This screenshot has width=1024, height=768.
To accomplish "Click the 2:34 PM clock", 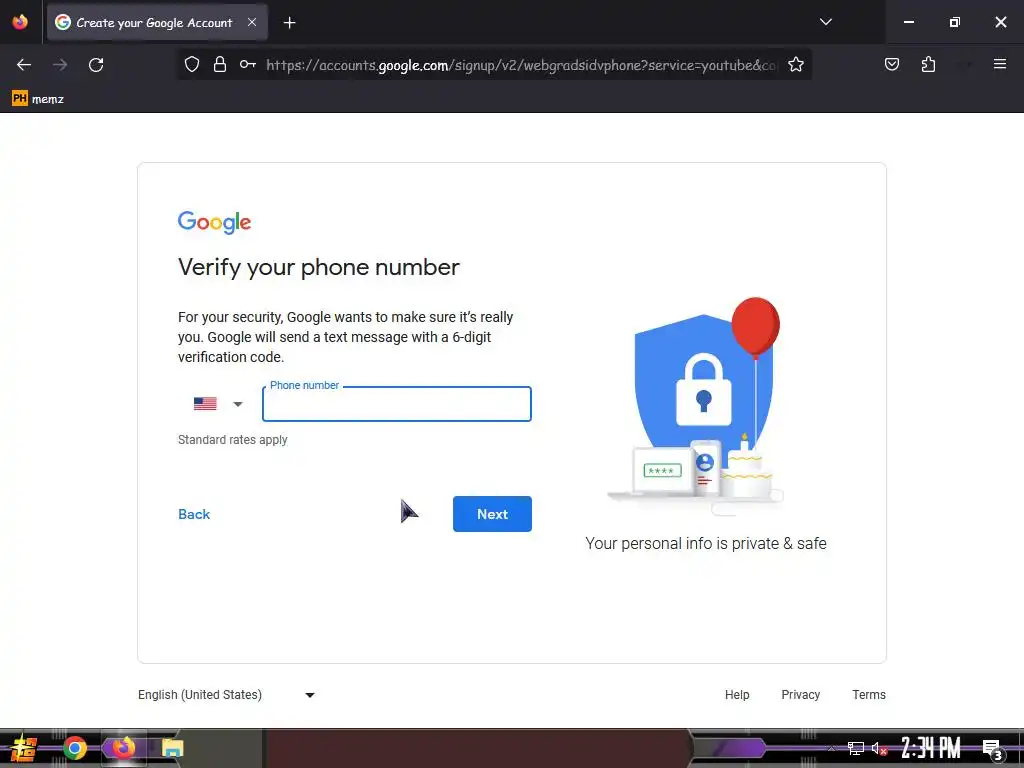I will click(931, 748).
